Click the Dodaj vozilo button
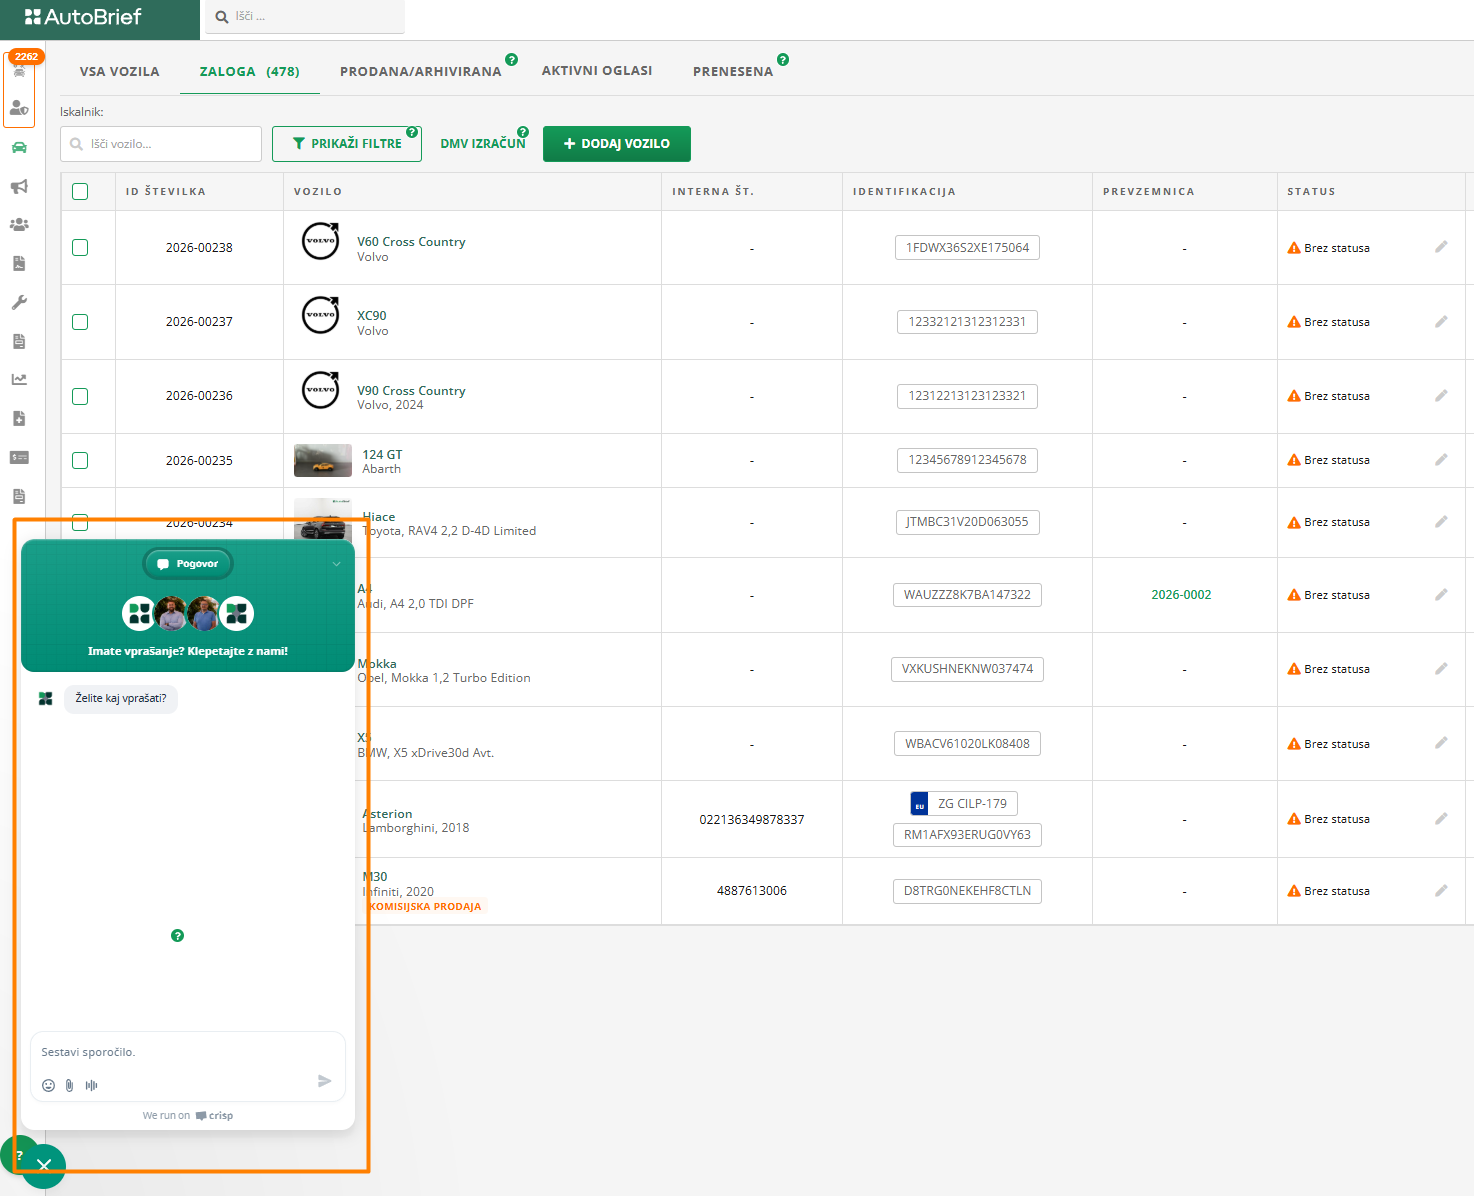This screenshot has width=1474, height=1196. (x=617, y=144)
